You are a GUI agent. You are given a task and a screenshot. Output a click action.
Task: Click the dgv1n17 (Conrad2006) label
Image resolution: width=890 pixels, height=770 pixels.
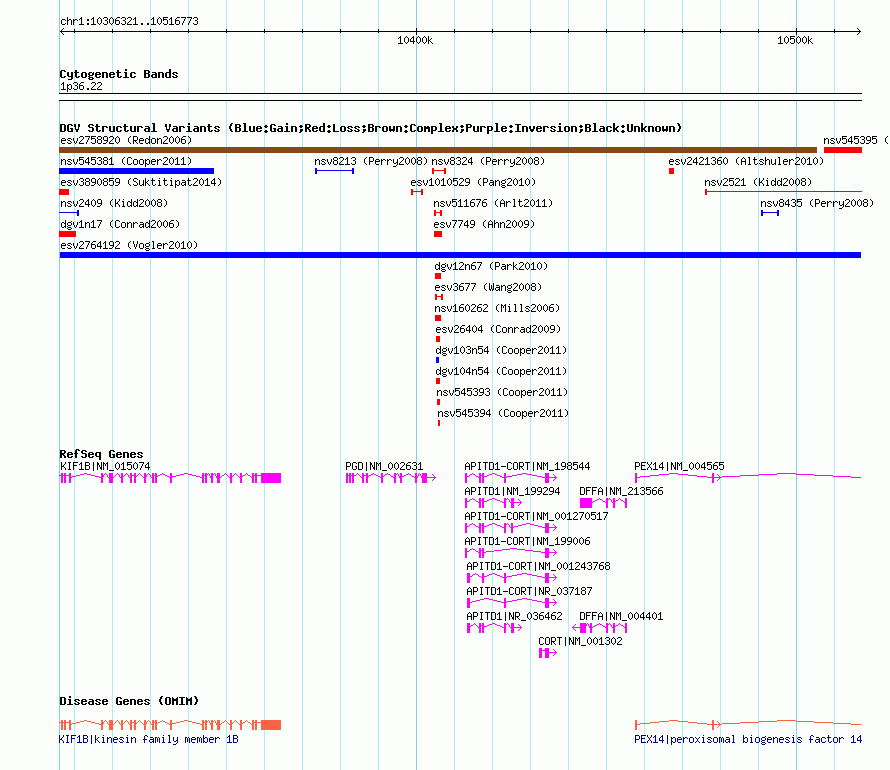click(x=120, y=224)
